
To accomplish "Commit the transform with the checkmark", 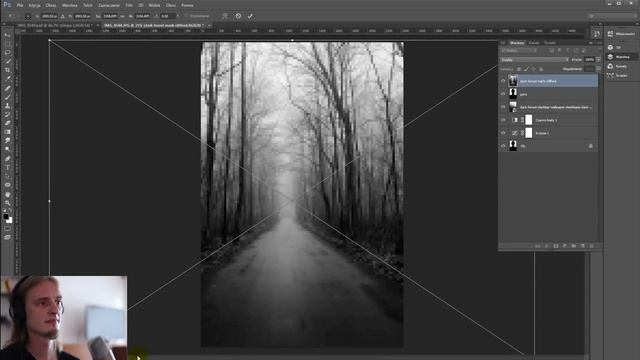I will click(250, 16).
